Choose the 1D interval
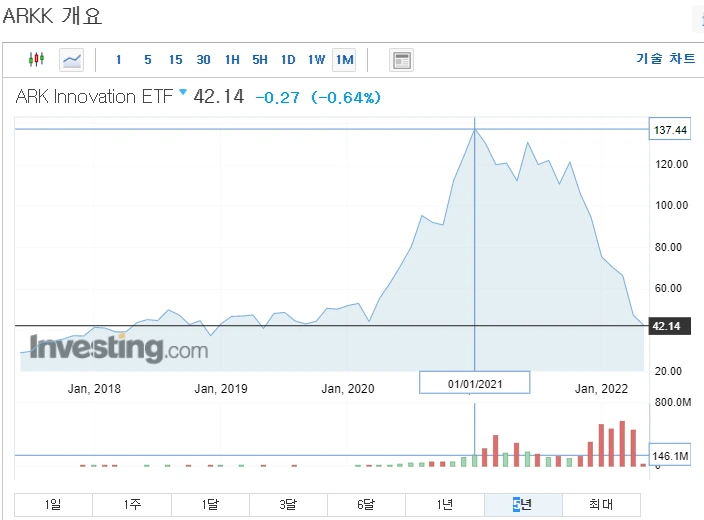 pos(288,60)
